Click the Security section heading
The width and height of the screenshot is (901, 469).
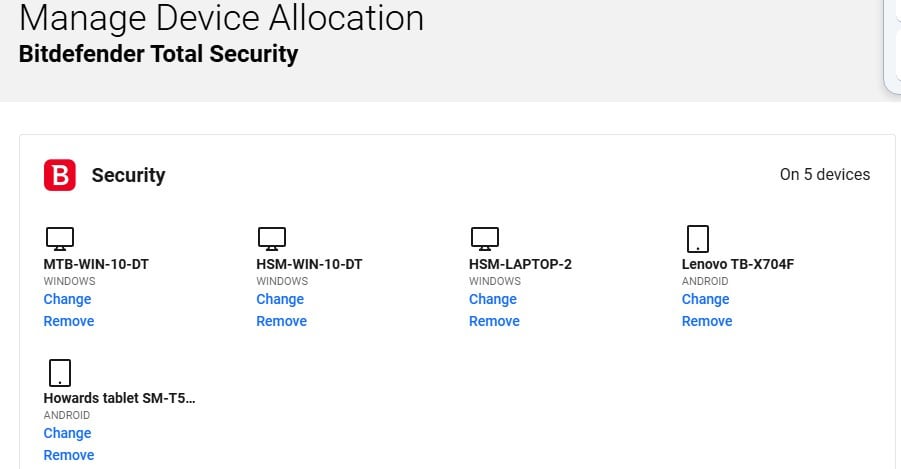click(x=128, y=175)
